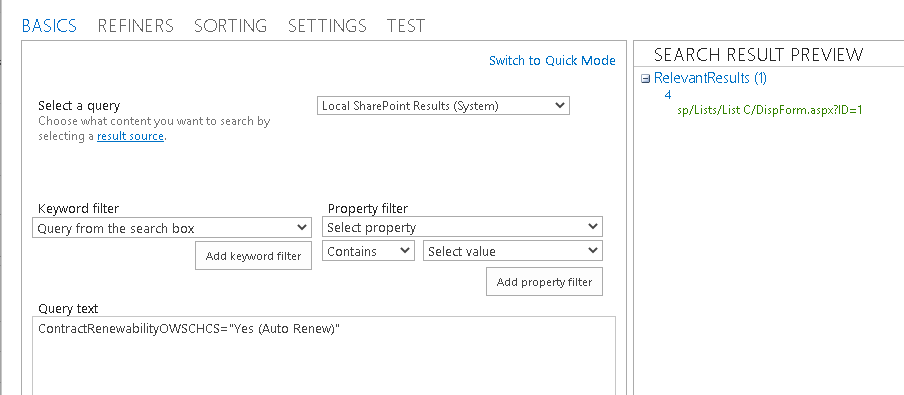Open the Keyword filter dropdown
Image resolution: width=904 pixels, height=395 pixels.
(x=172, y=228)
